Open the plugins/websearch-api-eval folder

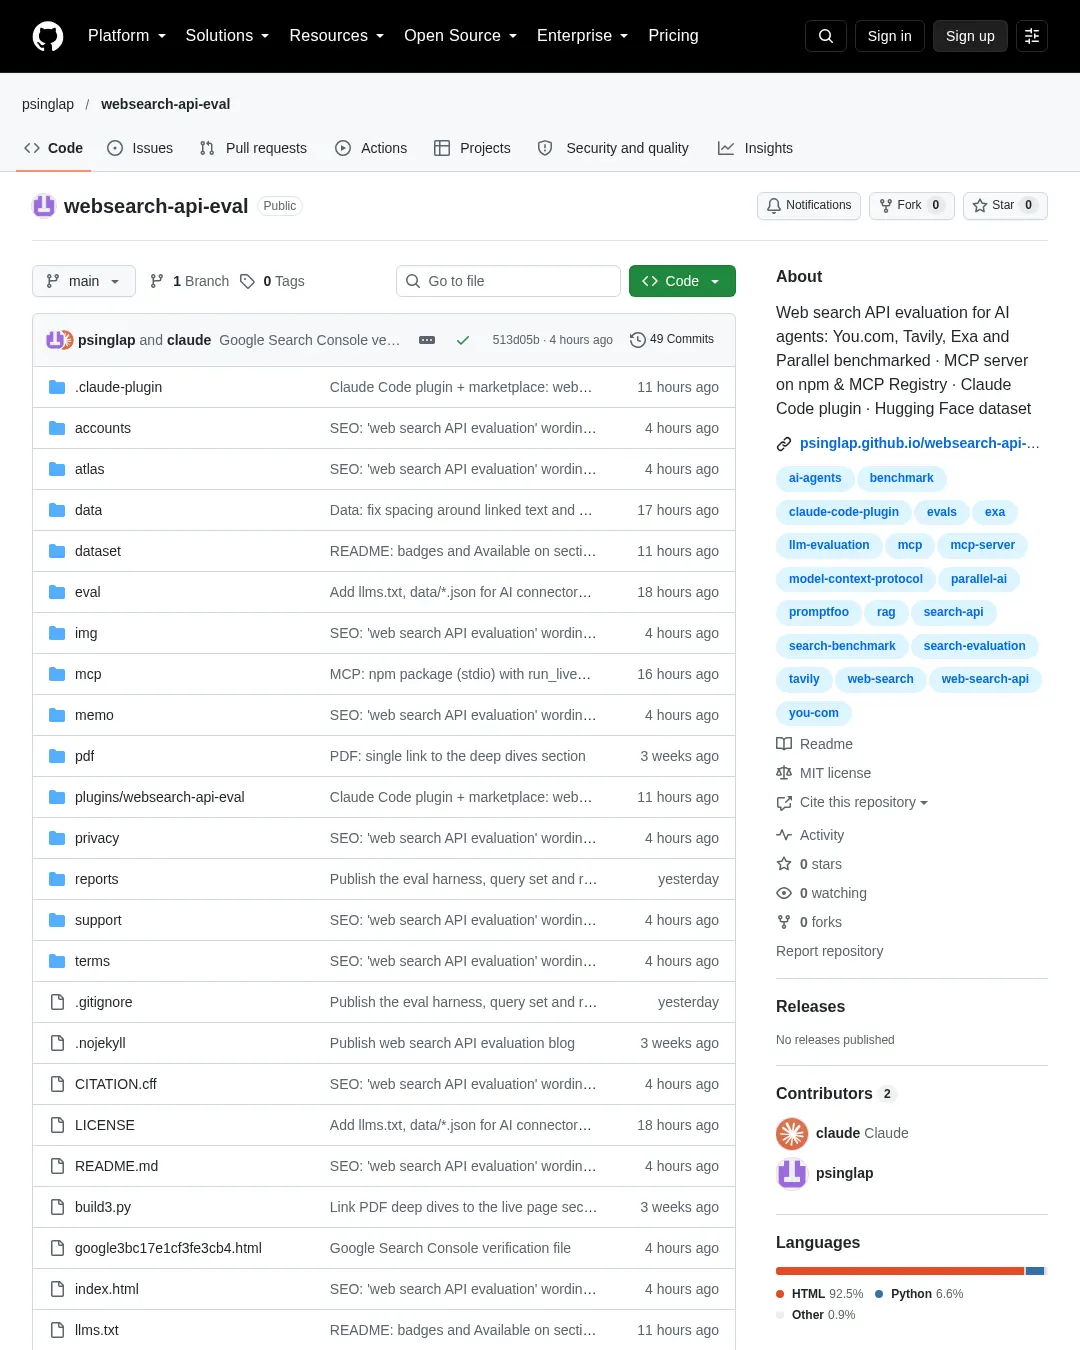click(x=159, y=797)
